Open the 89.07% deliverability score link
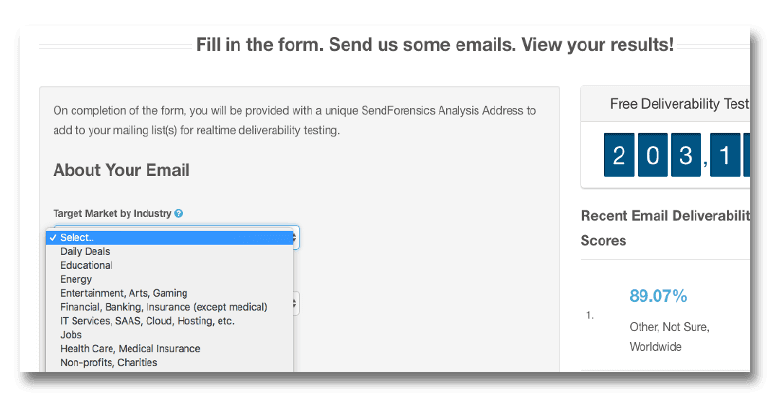Image resolution: width=770 pixels, height=406 pixels. pyautogui.click(x=658, y=296)
